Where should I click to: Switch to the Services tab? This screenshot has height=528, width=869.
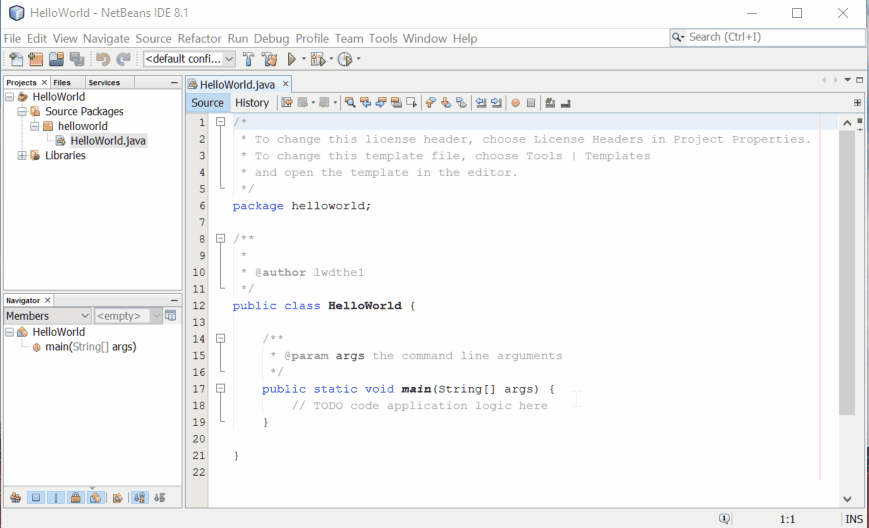click(x=104, y=83)
